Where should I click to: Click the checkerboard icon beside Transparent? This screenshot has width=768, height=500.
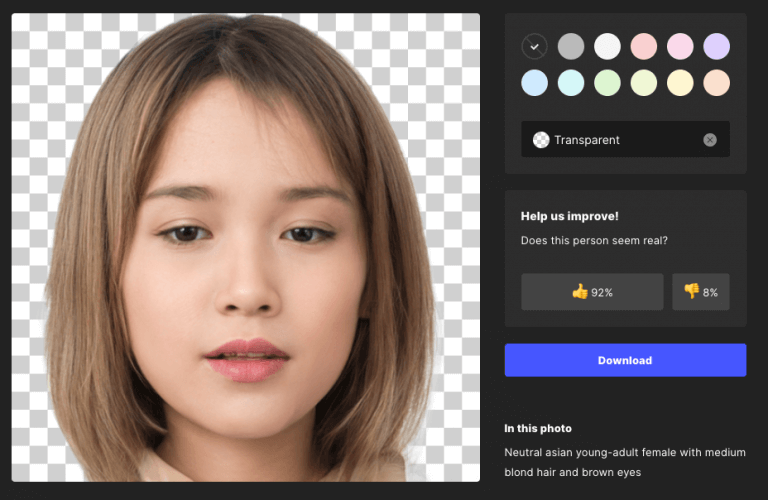541,140
